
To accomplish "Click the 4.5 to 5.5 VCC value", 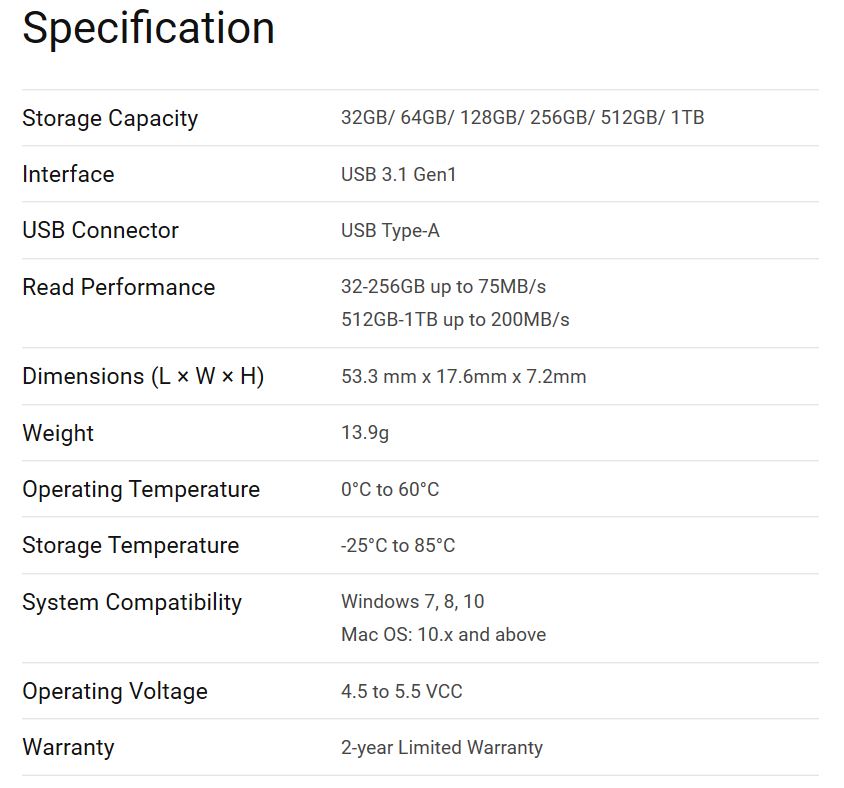I will [x=401, y=692].
